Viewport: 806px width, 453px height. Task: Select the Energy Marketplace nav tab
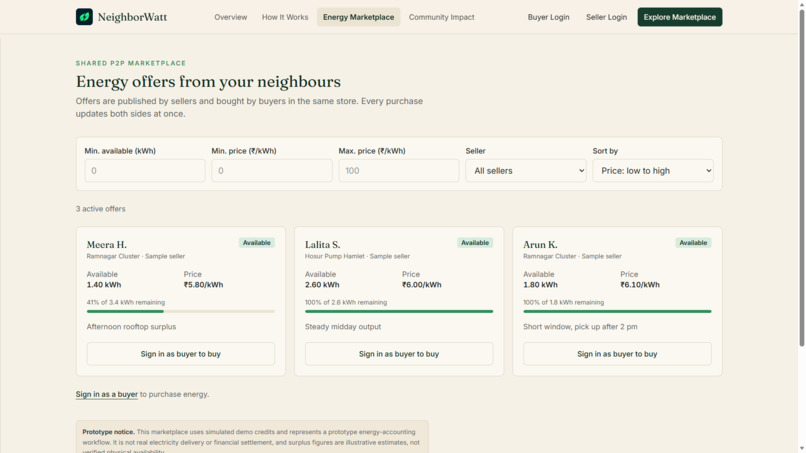click(358, 17)
